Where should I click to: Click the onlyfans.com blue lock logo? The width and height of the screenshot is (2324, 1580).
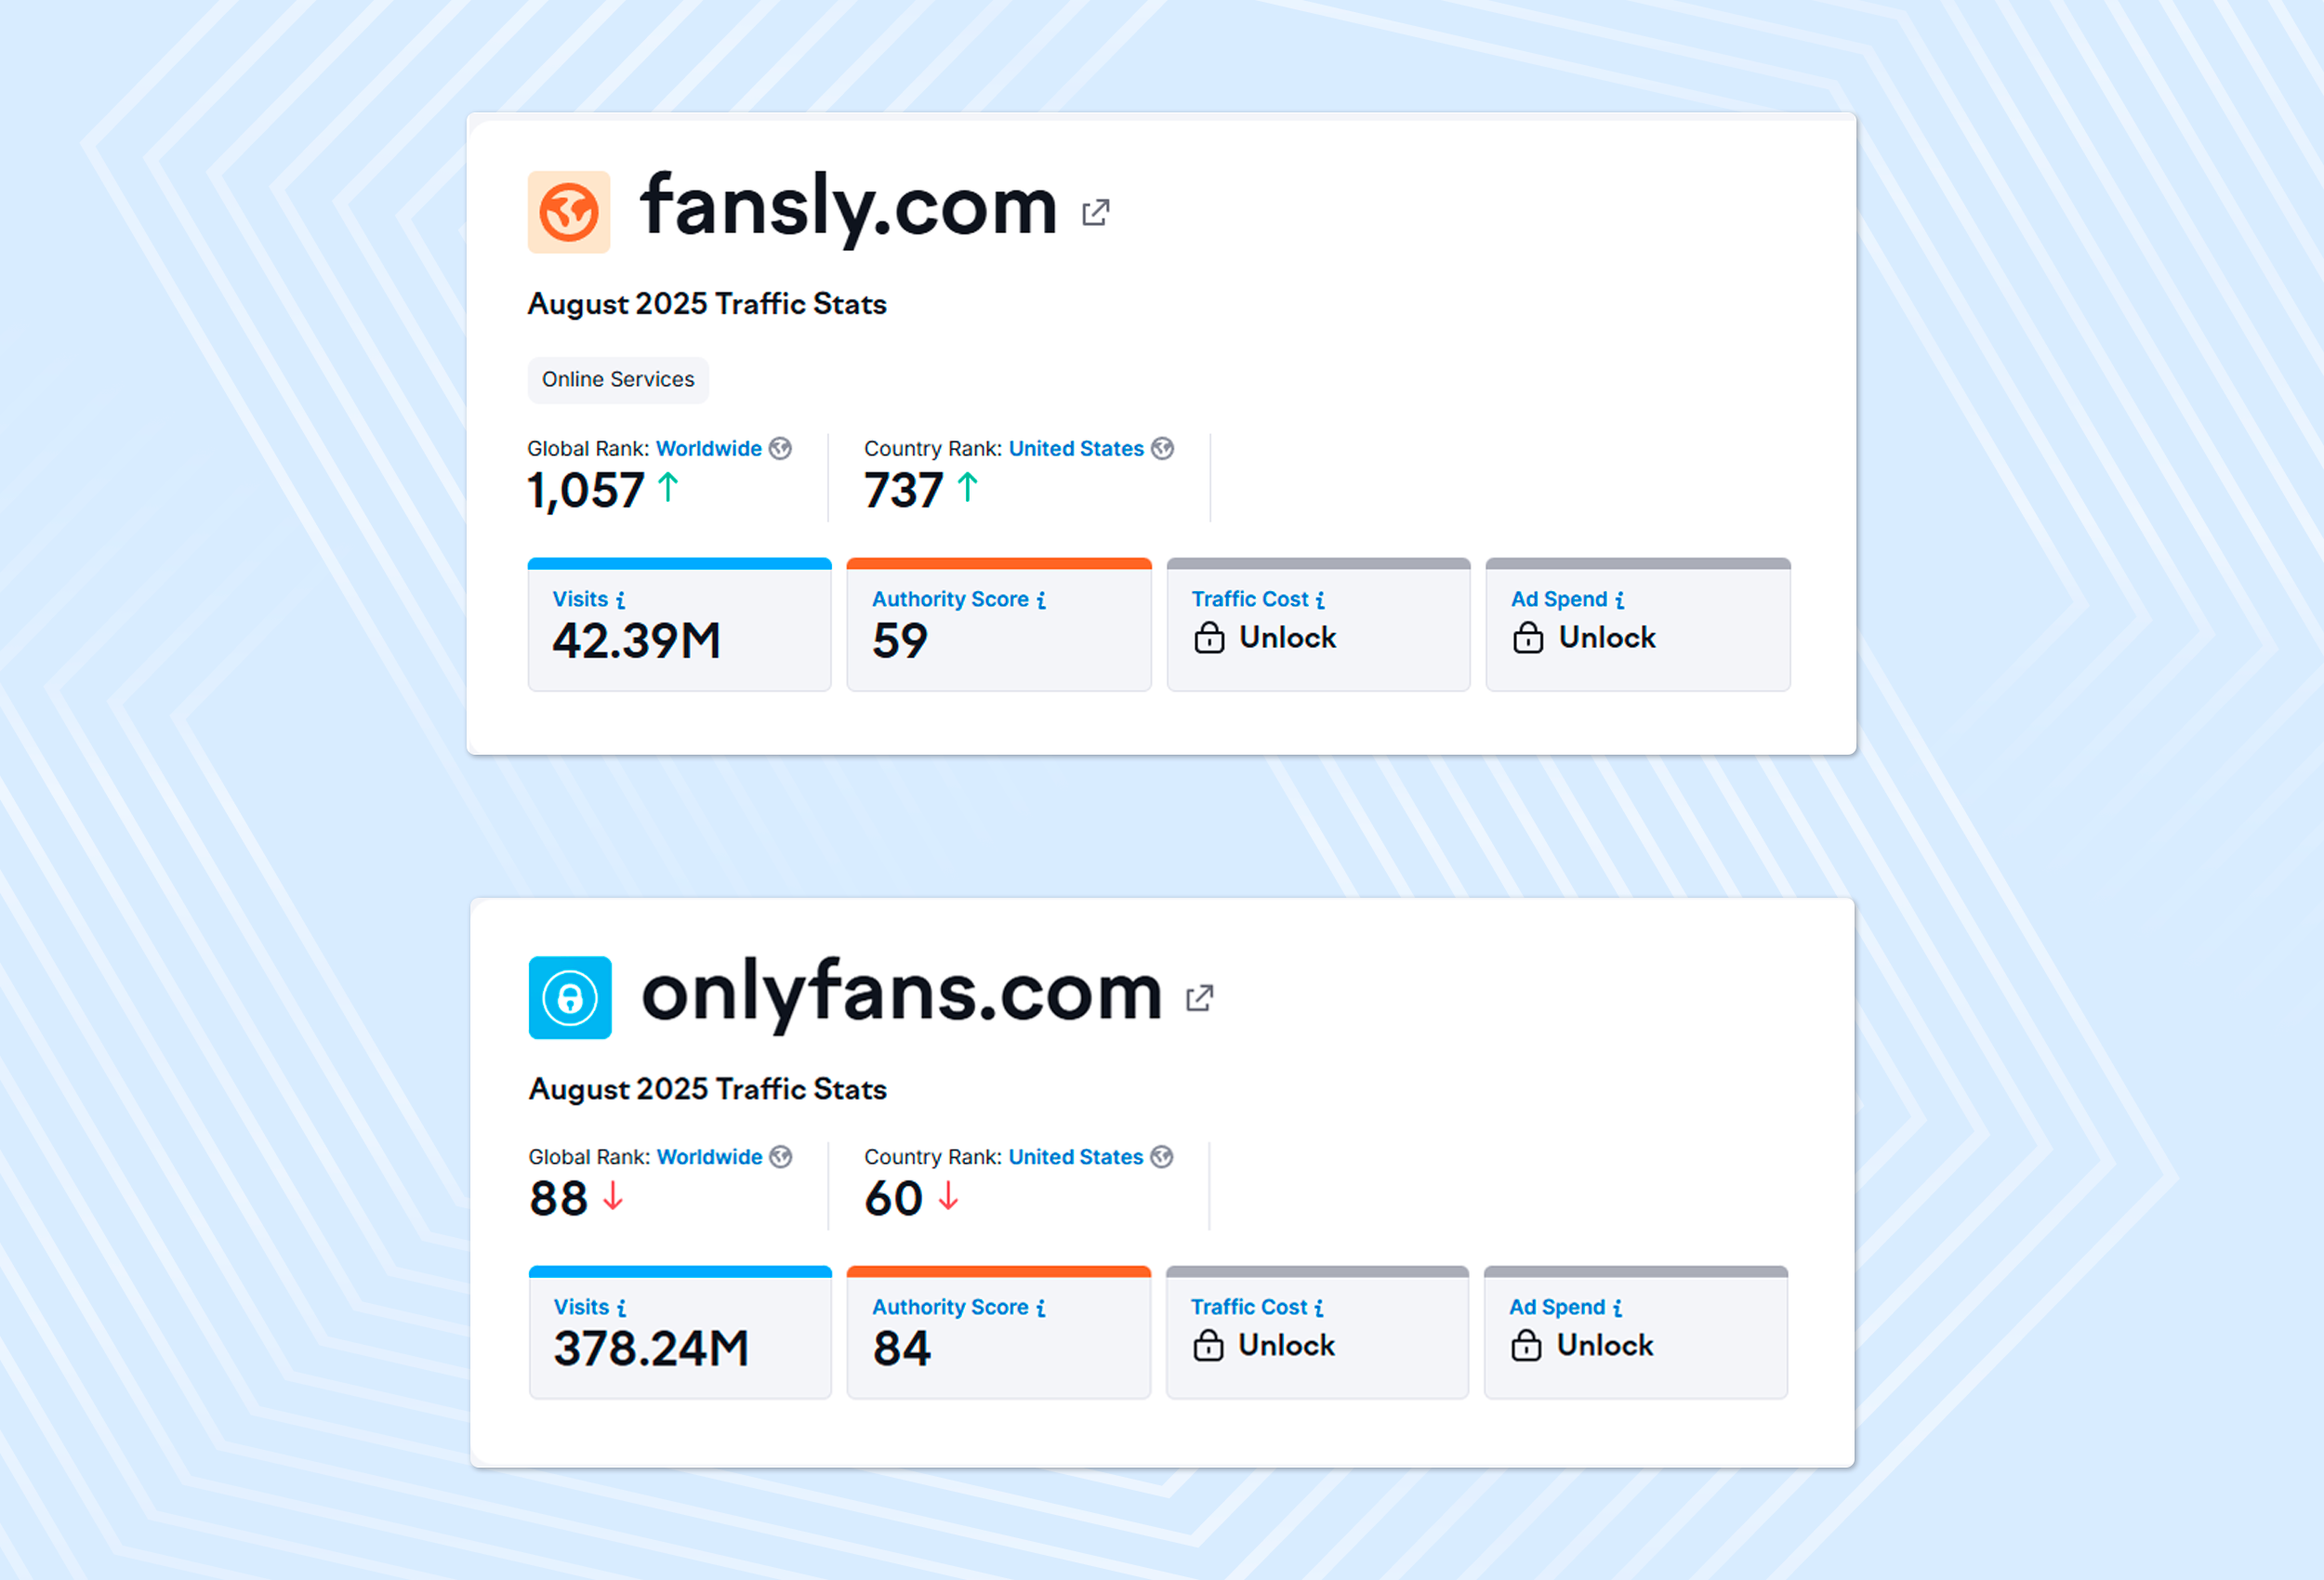coord(570,998)
